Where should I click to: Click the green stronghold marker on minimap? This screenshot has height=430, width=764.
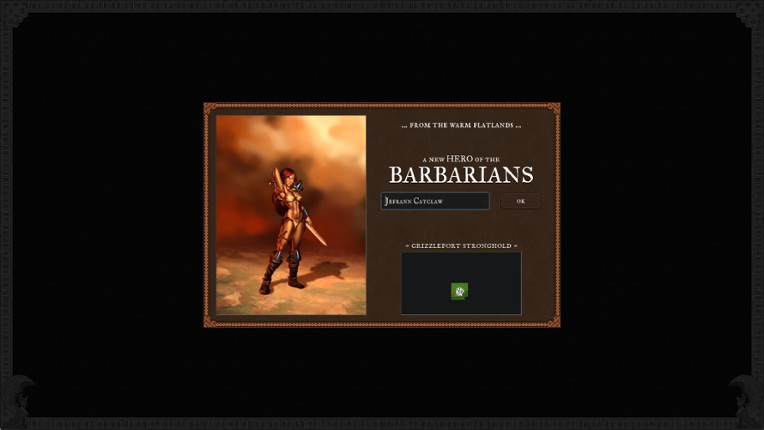pyautogui.click(x=459, y=291)
